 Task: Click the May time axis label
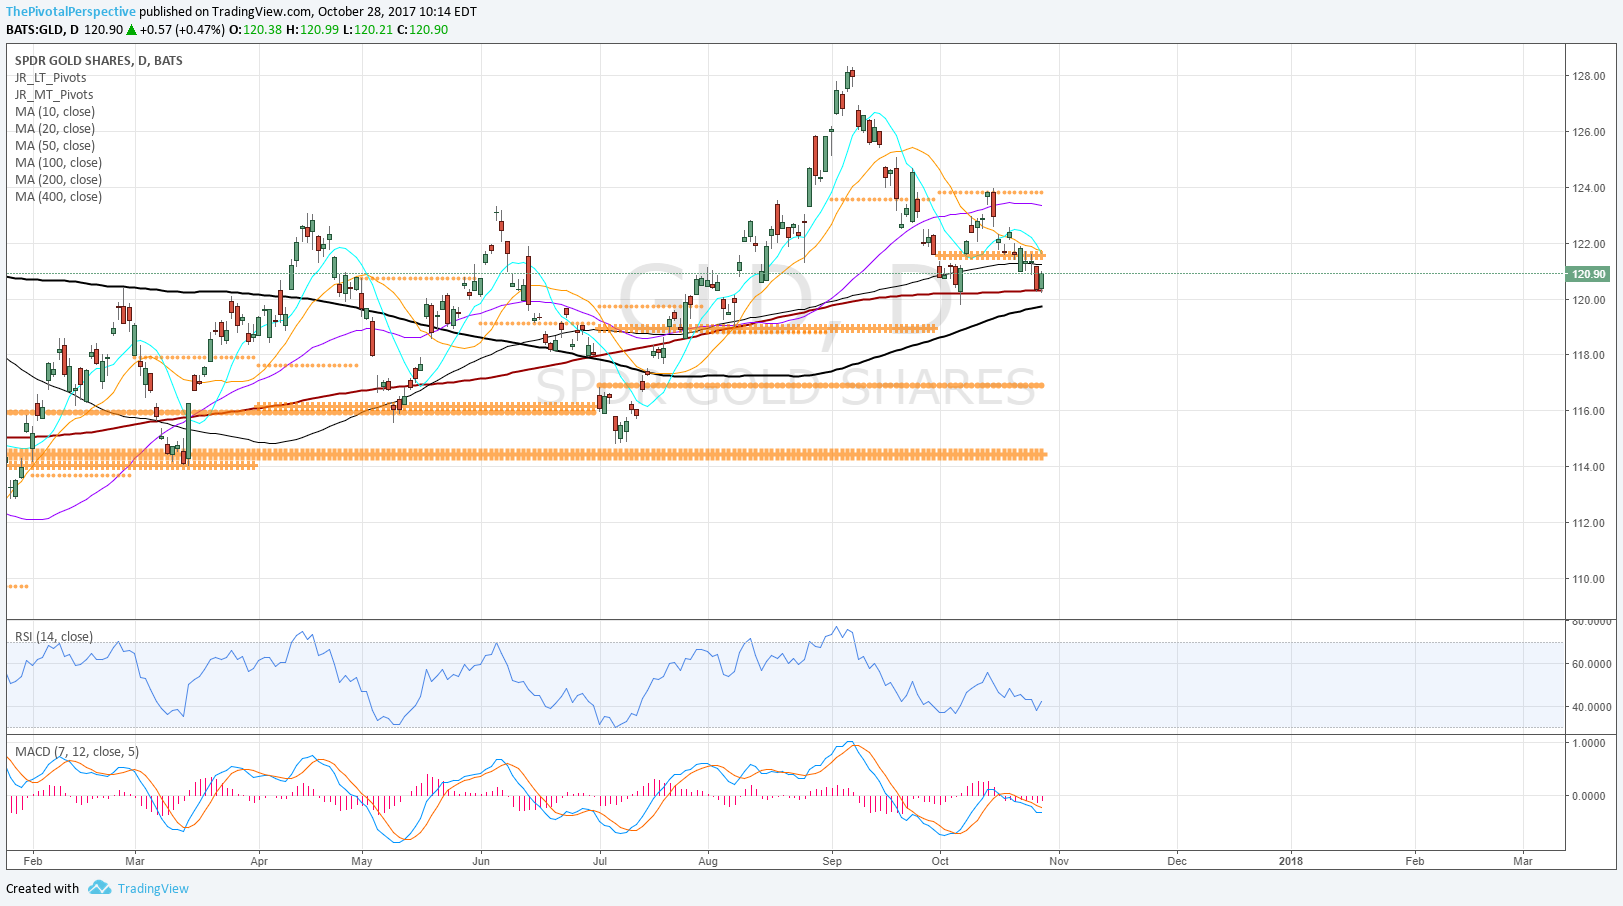362,861
